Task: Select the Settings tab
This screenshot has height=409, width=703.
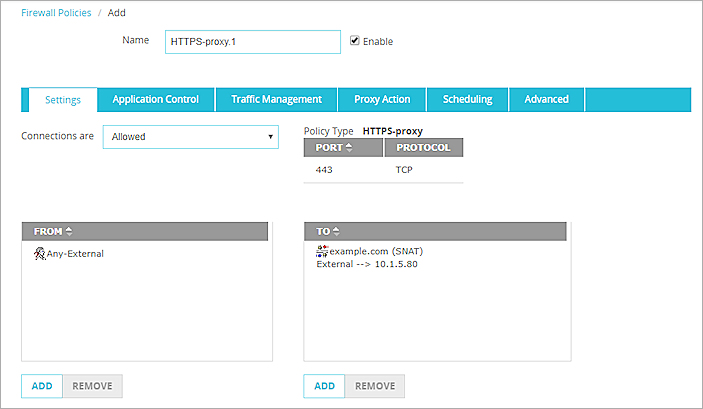Action: 60,100
